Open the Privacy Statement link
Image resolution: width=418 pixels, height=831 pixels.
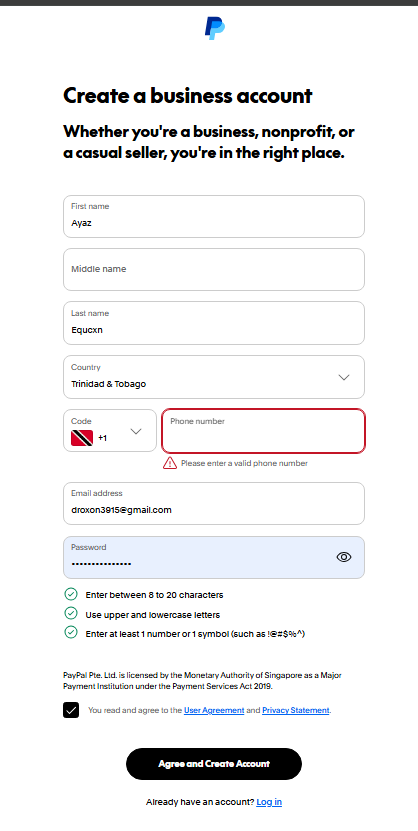pos(296,710)
